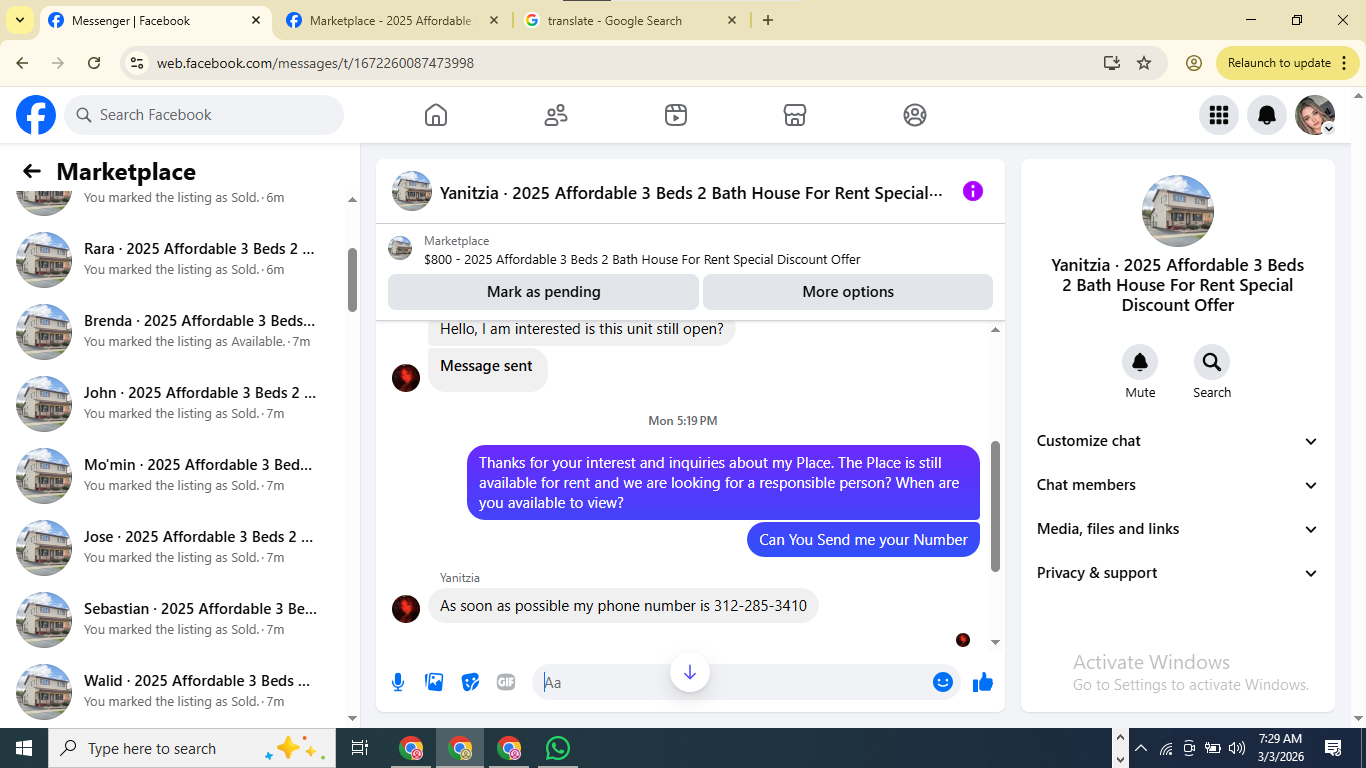Screen dimensions: 1366x768
Task: Open the Marketplace storefront icon
Action: click(795, 115)
